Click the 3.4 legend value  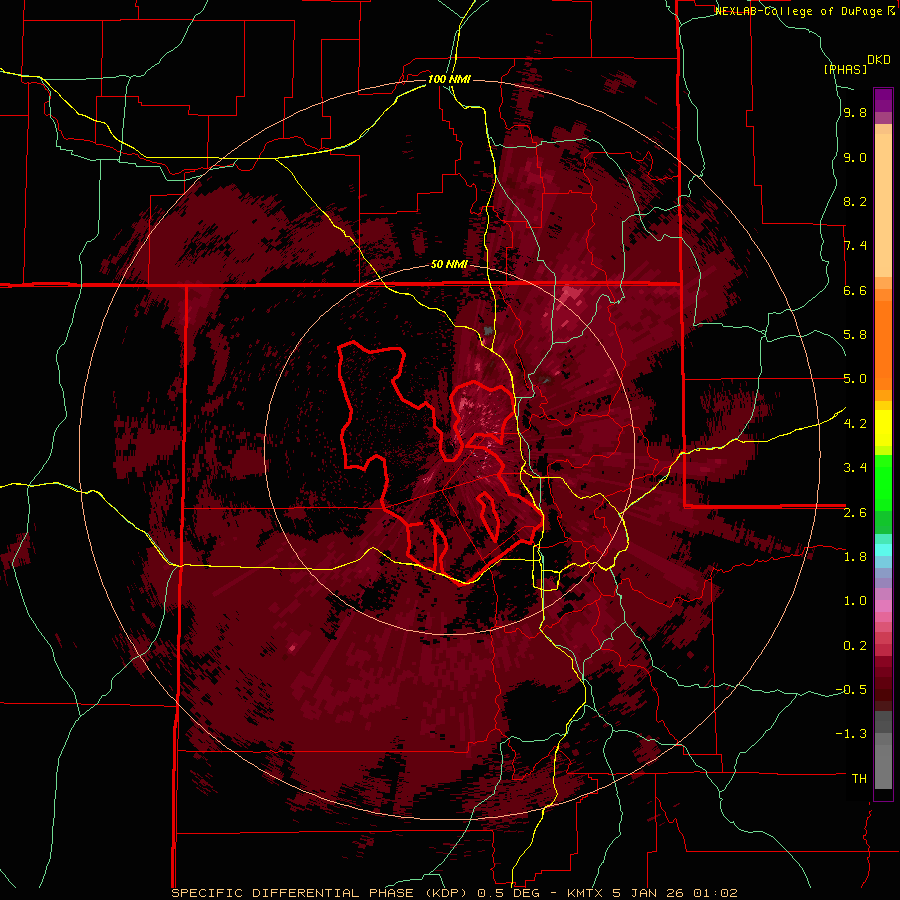855,468
